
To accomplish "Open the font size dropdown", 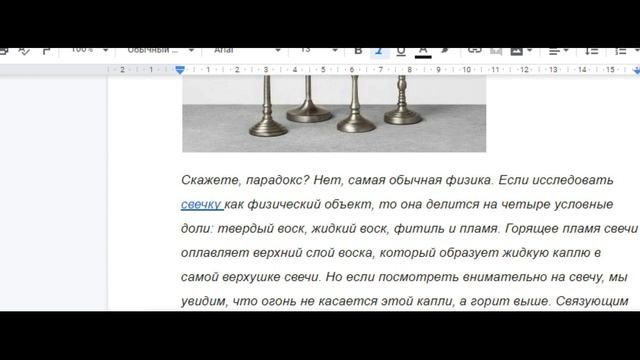I will (319, 50).
